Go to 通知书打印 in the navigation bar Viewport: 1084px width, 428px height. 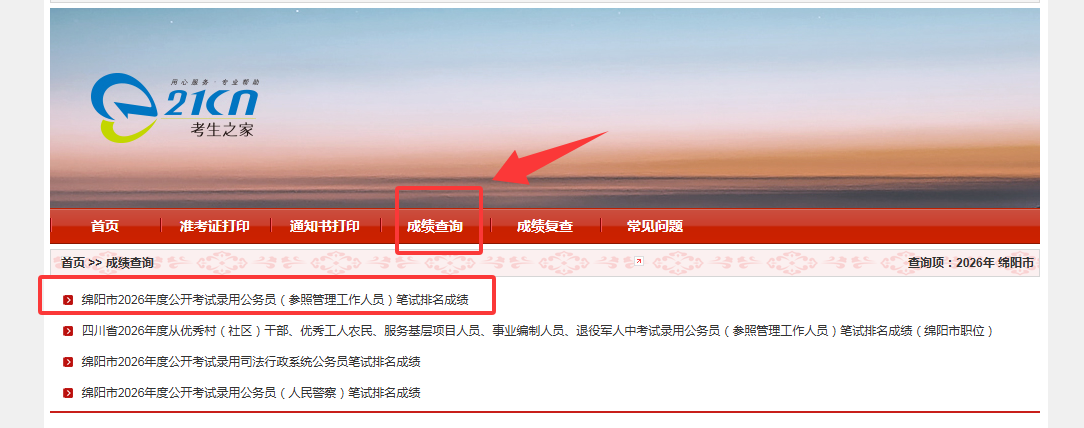click(324, 226)
